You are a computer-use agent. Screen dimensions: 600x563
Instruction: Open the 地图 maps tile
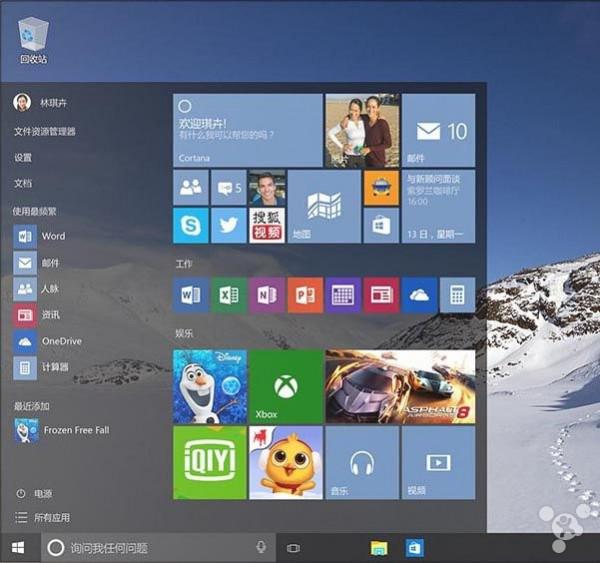click(x=324, y=207)
